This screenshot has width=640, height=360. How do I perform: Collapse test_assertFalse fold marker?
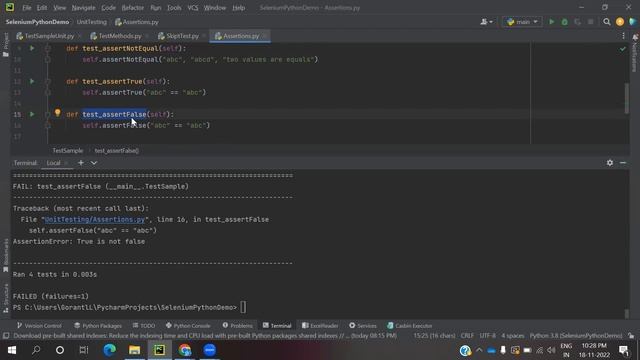point(48,114)
